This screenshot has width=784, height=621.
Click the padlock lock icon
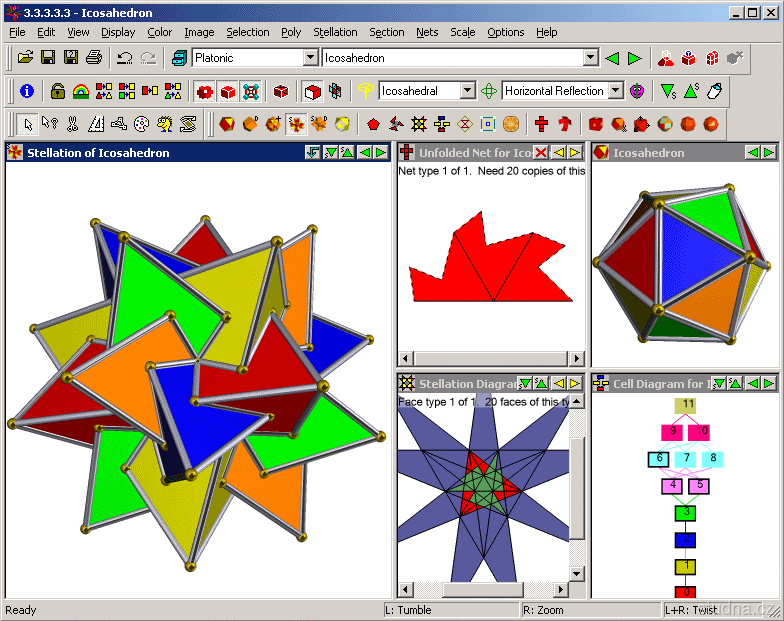[x=58, y=91]
